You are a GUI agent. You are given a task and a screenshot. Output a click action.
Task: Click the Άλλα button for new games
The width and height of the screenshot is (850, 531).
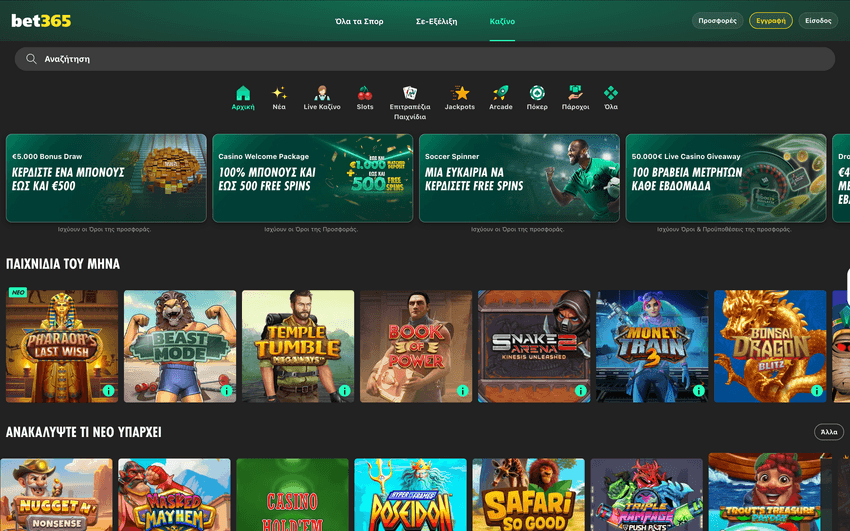pos(829,432)
